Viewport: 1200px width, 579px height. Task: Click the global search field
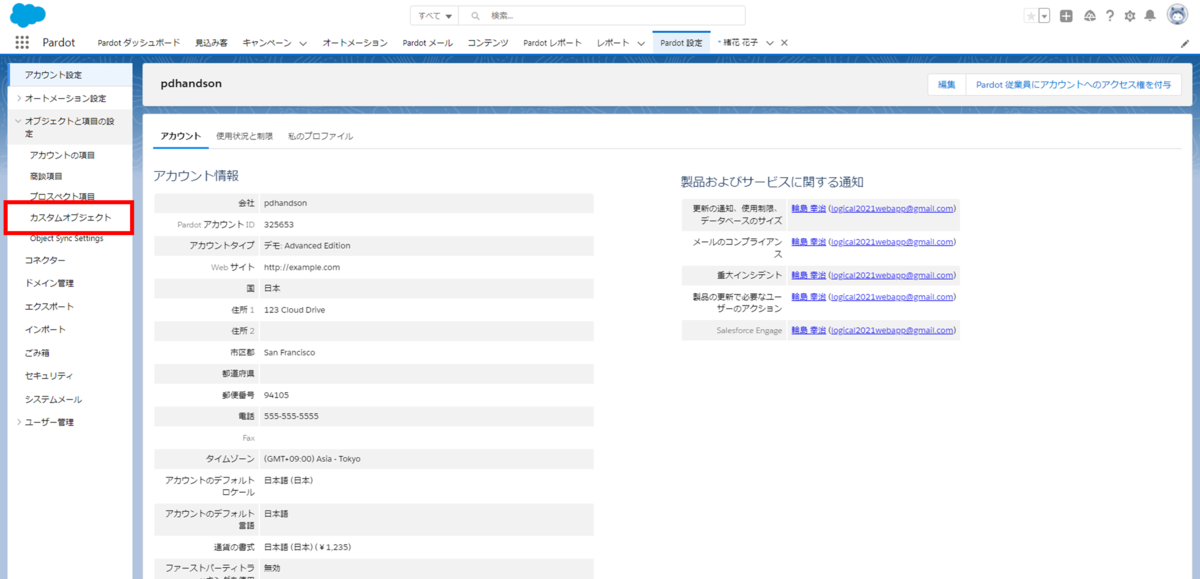[x=601, y=16]
